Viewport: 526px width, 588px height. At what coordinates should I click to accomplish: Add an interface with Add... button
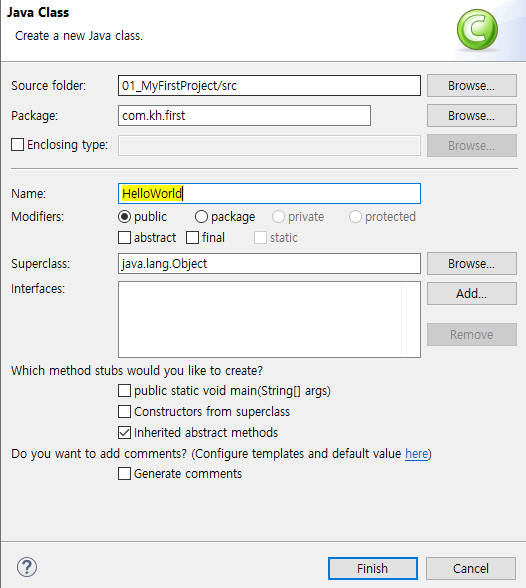click(x=472, y=294)
